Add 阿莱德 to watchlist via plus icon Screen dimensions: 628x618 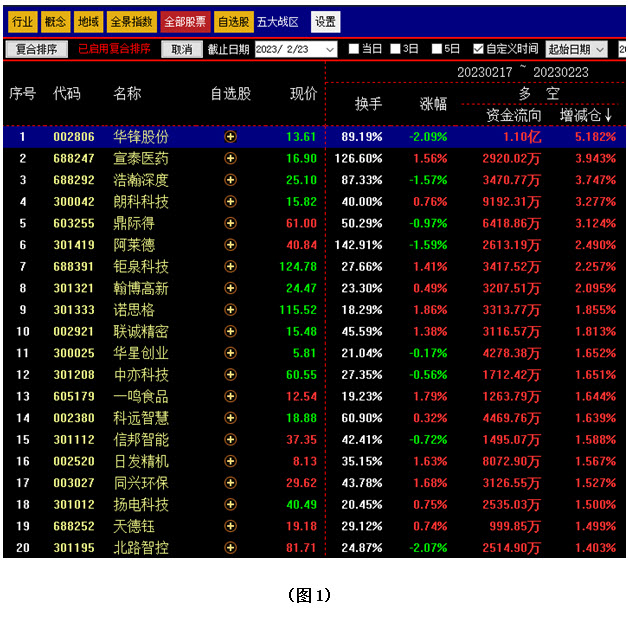(x=230, y=245)
